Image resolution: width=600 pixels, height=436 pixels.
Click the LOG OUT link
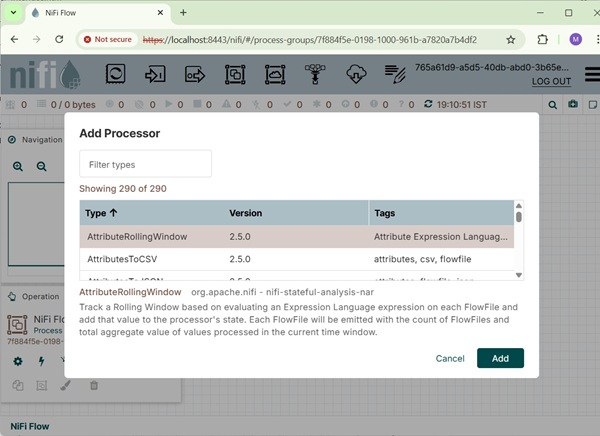point(551,82)
